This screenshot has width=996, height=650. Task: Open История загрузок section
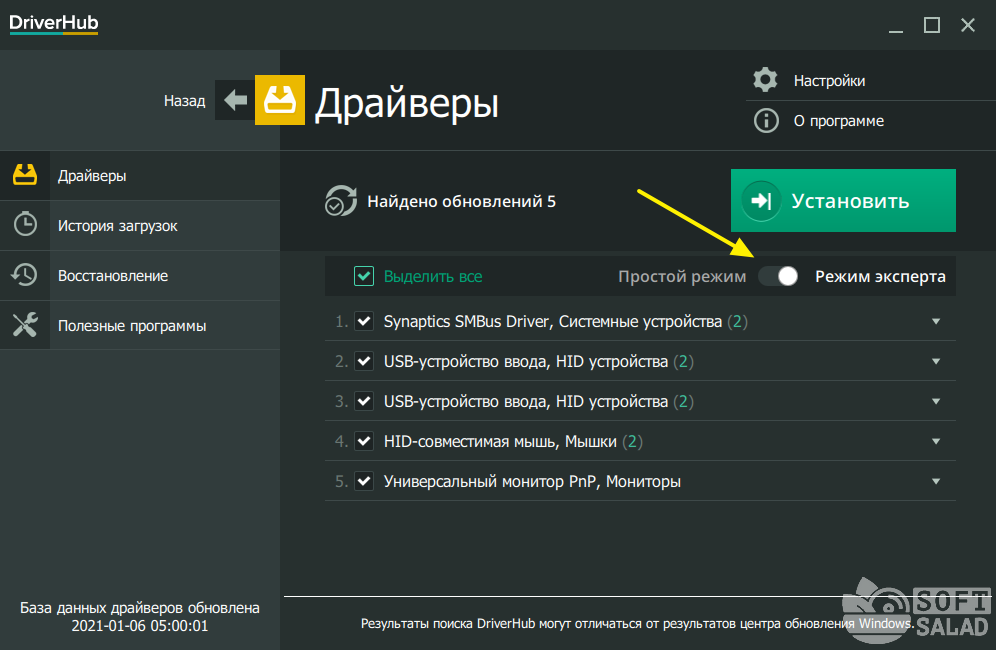click(140, 226)
